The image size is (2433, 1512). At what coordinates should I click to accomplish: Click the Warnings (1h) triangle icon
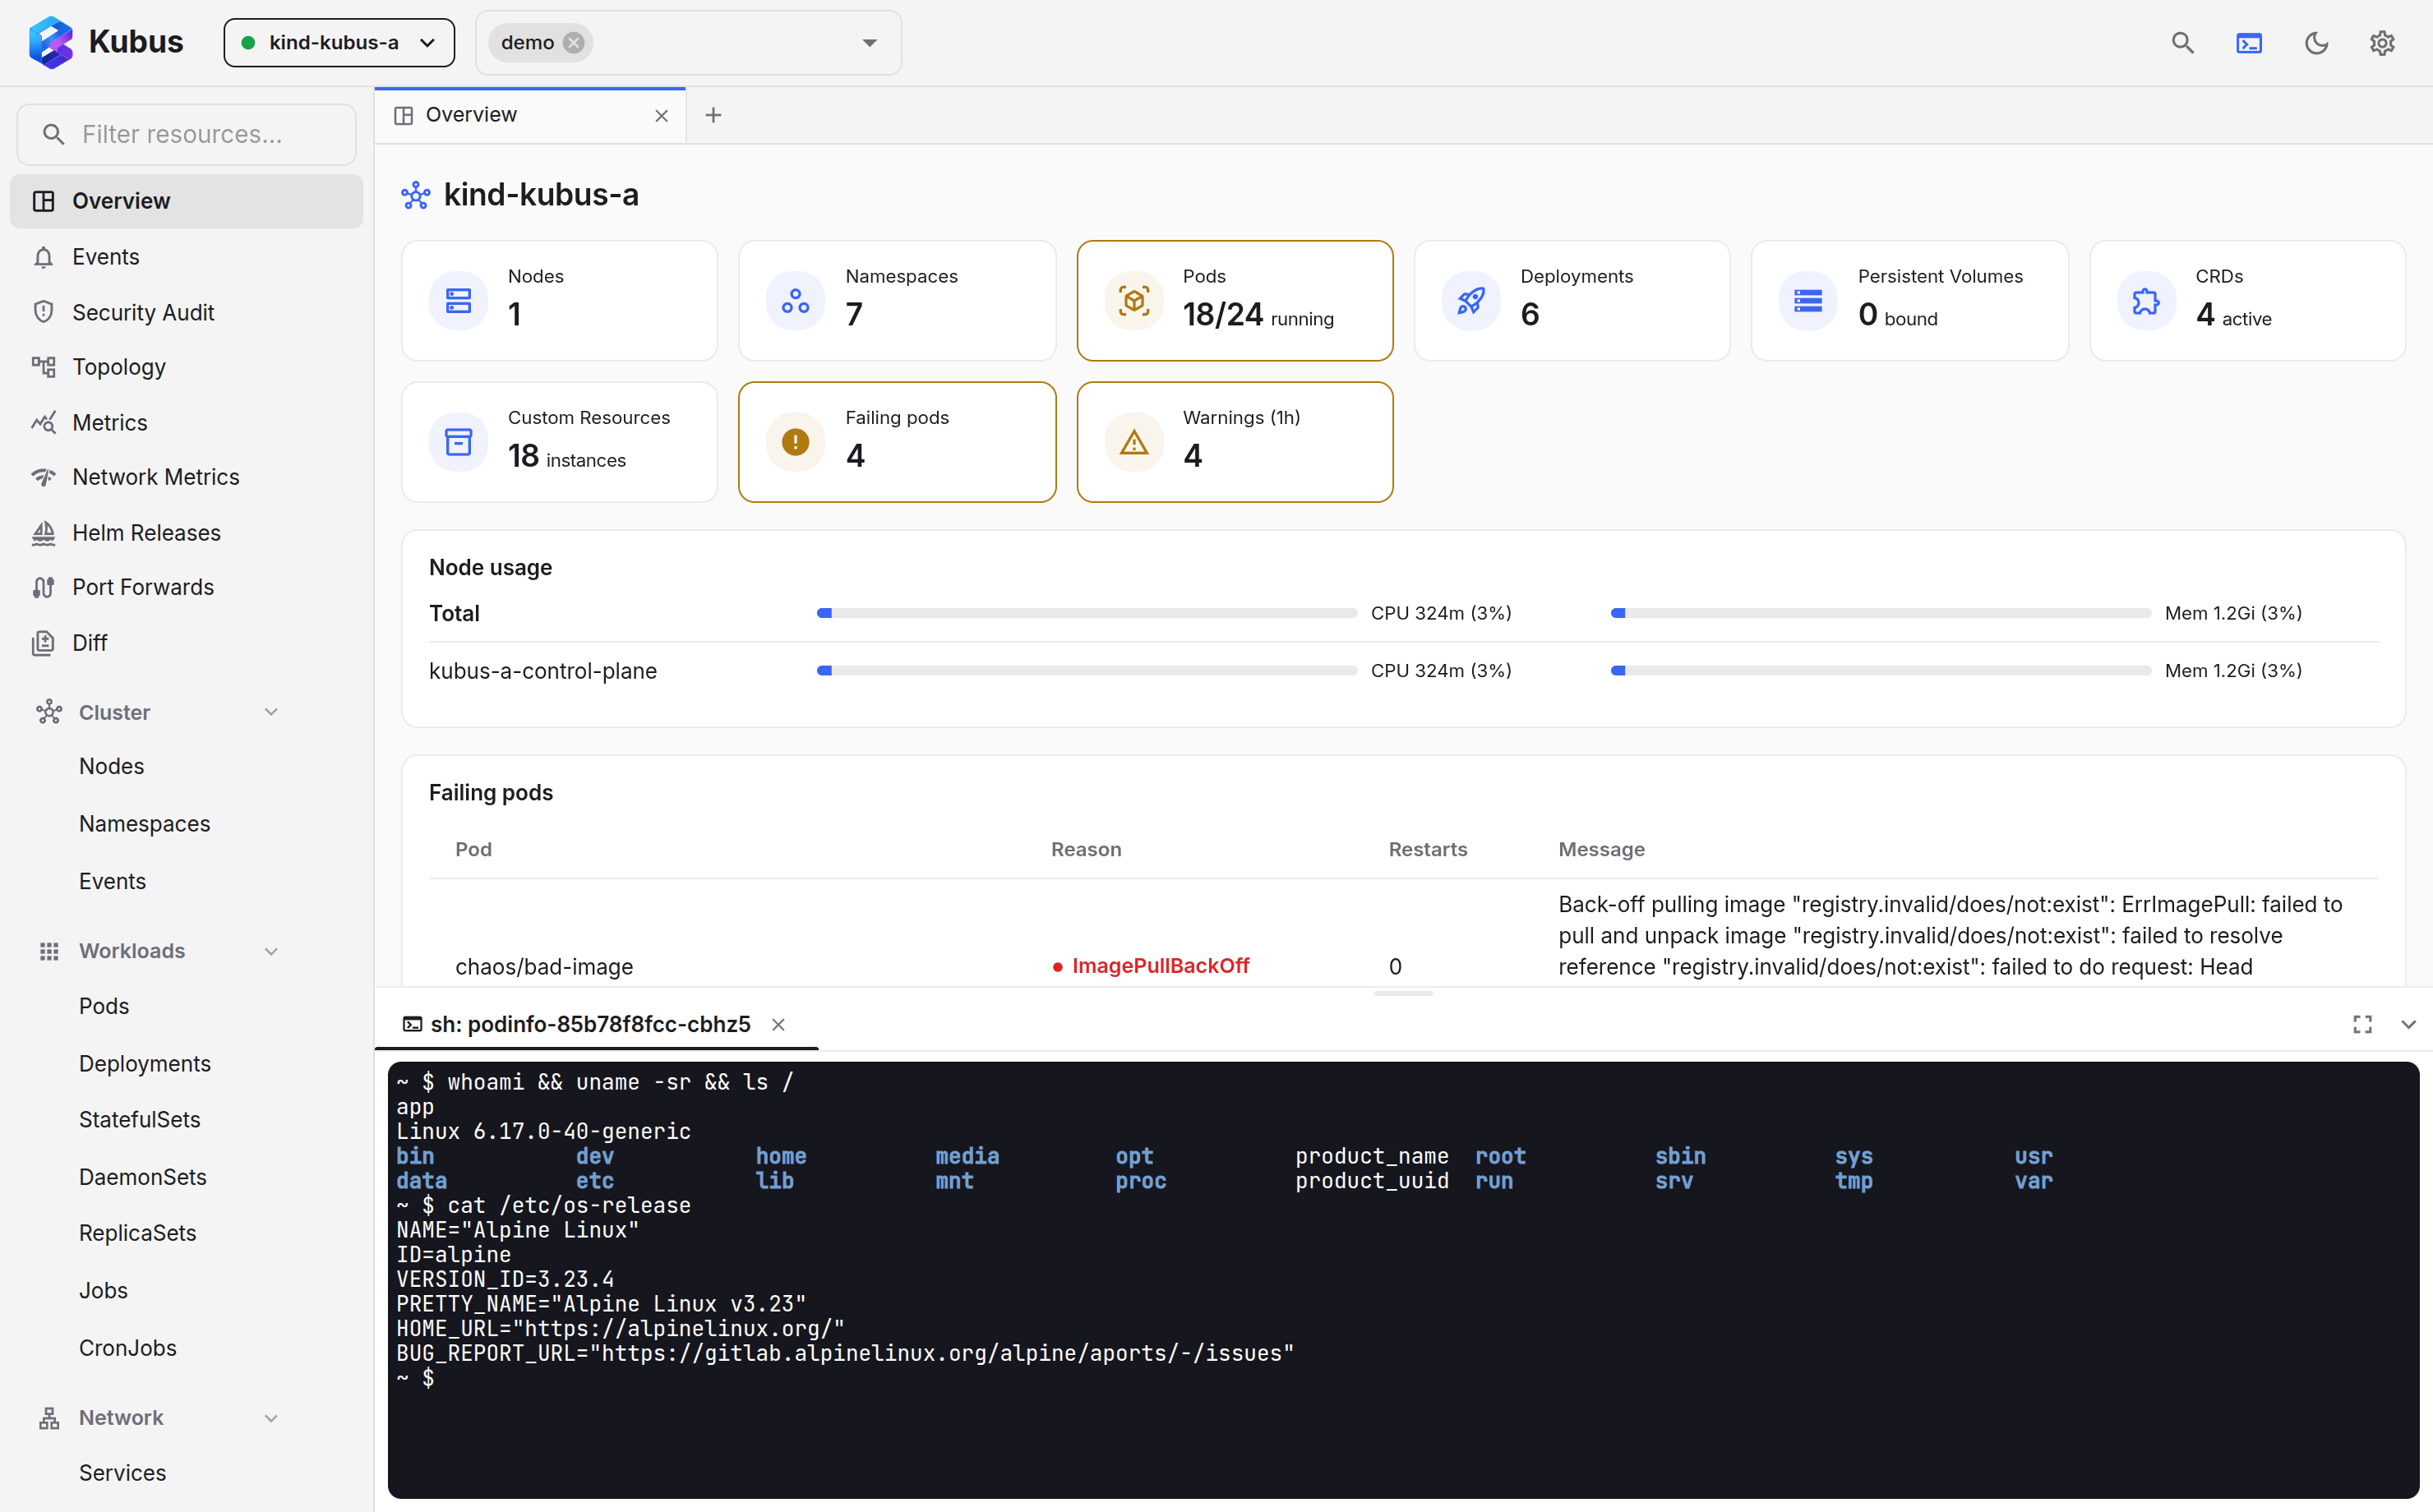pos(1134,442)
